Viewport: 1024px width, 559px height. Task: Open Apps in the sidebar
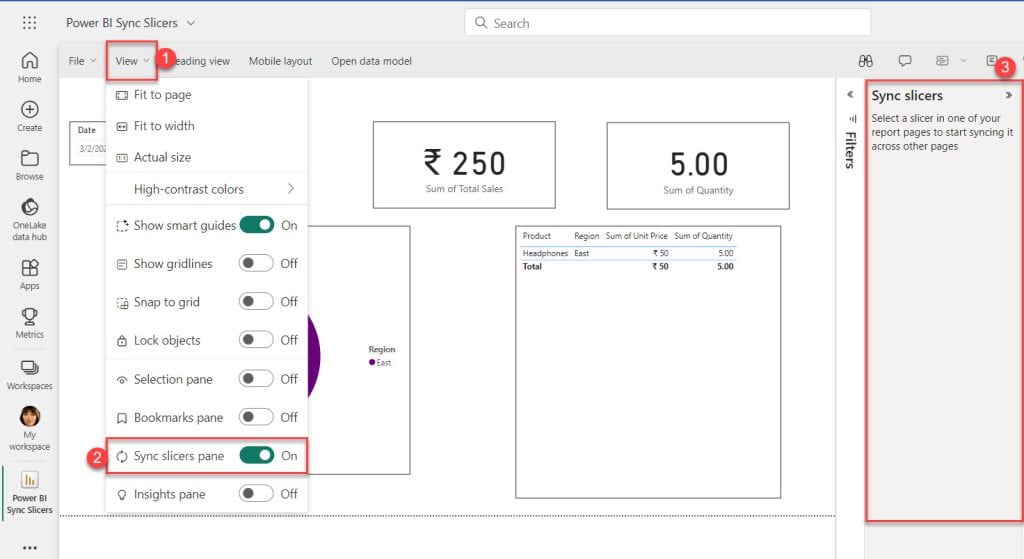pos(29,274)
